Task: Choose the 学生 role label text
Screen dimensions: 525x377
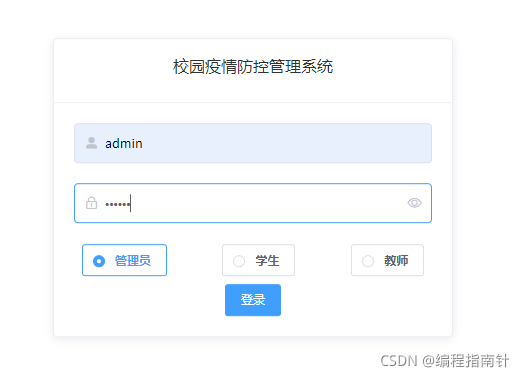Action: coord(267,260)
